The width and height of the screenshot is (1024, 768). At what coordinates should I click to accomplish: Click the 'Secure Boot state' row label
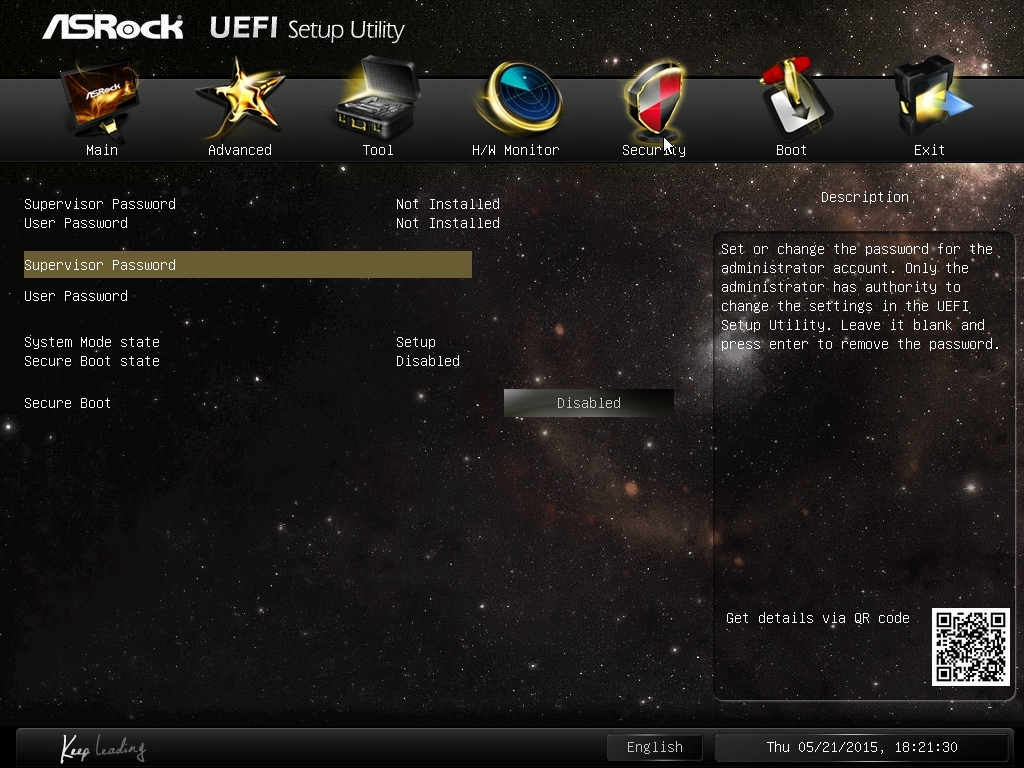click(x=91, y=361)
